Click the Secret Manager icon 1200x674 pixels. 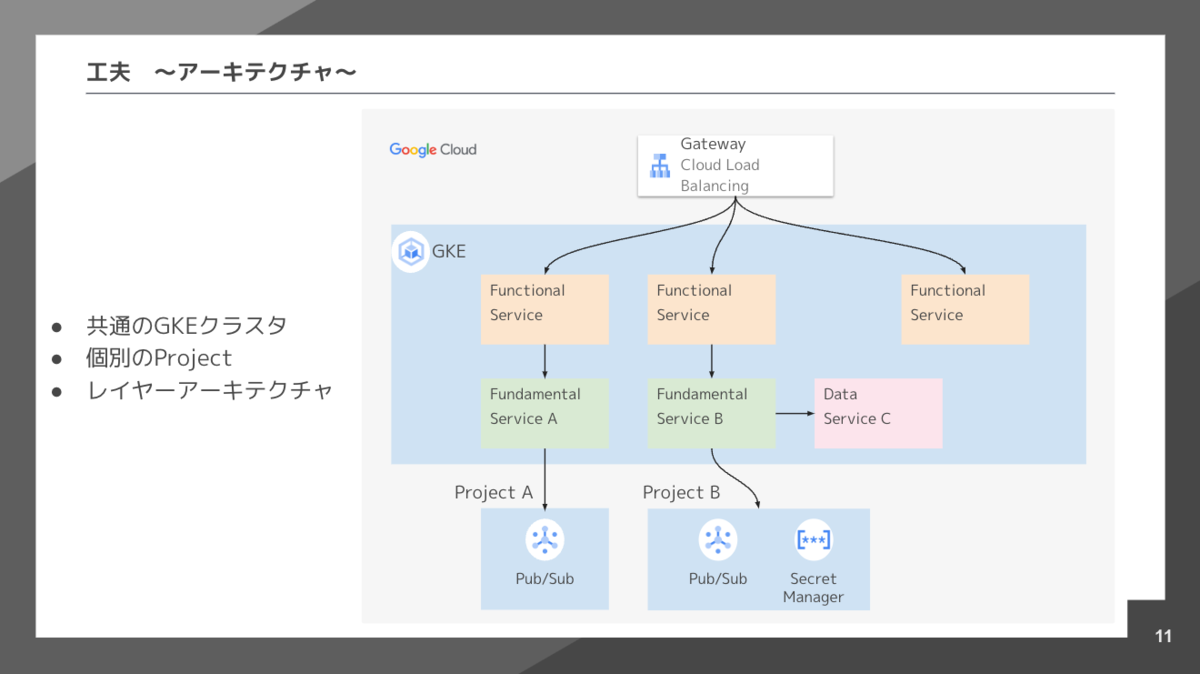[x=813, y=540]
